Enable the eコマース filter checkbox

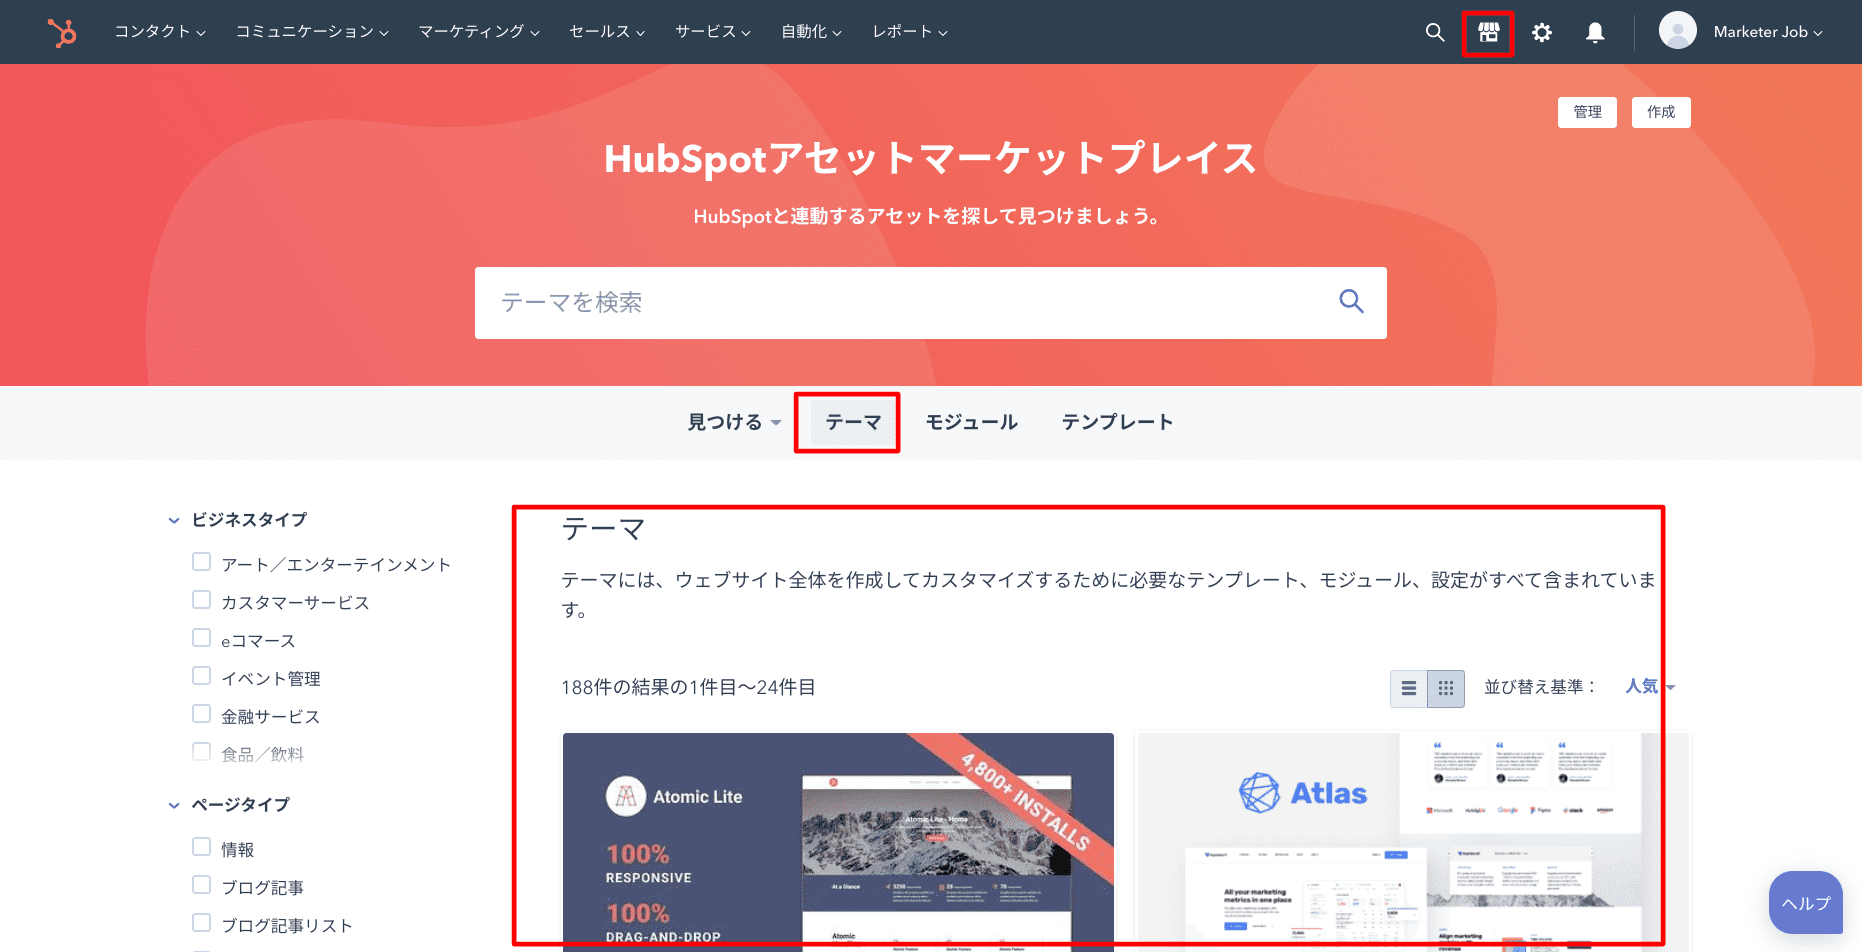click(x=202, y=638)
